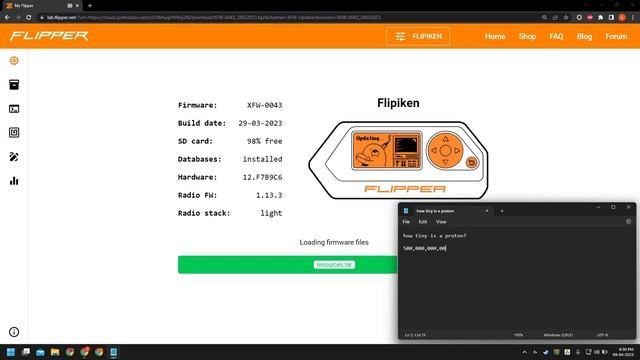
Task: Click 'how tiny is a proton?' text line
Action: coord(434,236)
